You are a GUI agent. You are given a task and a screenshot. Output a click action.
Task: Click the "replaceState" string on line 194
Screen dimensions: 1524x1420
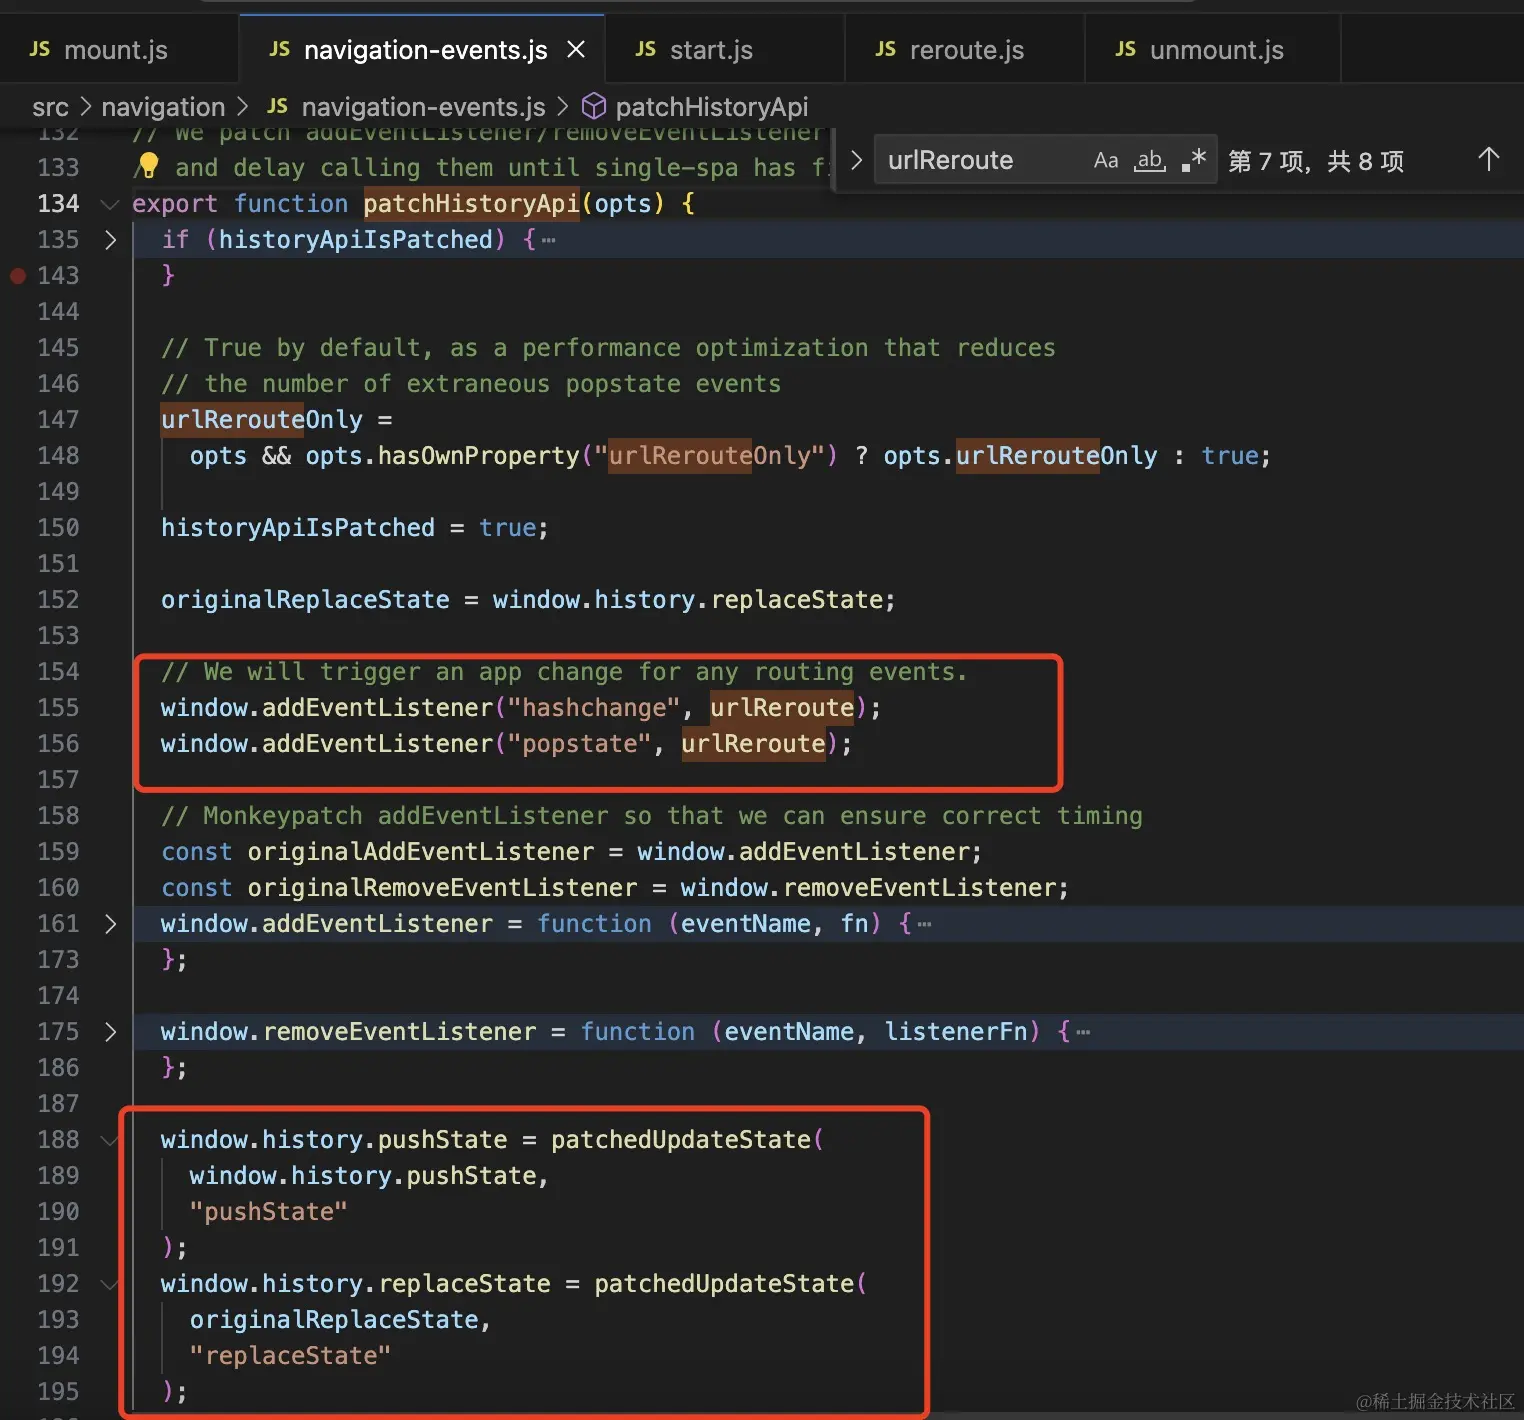[290, 1356]
